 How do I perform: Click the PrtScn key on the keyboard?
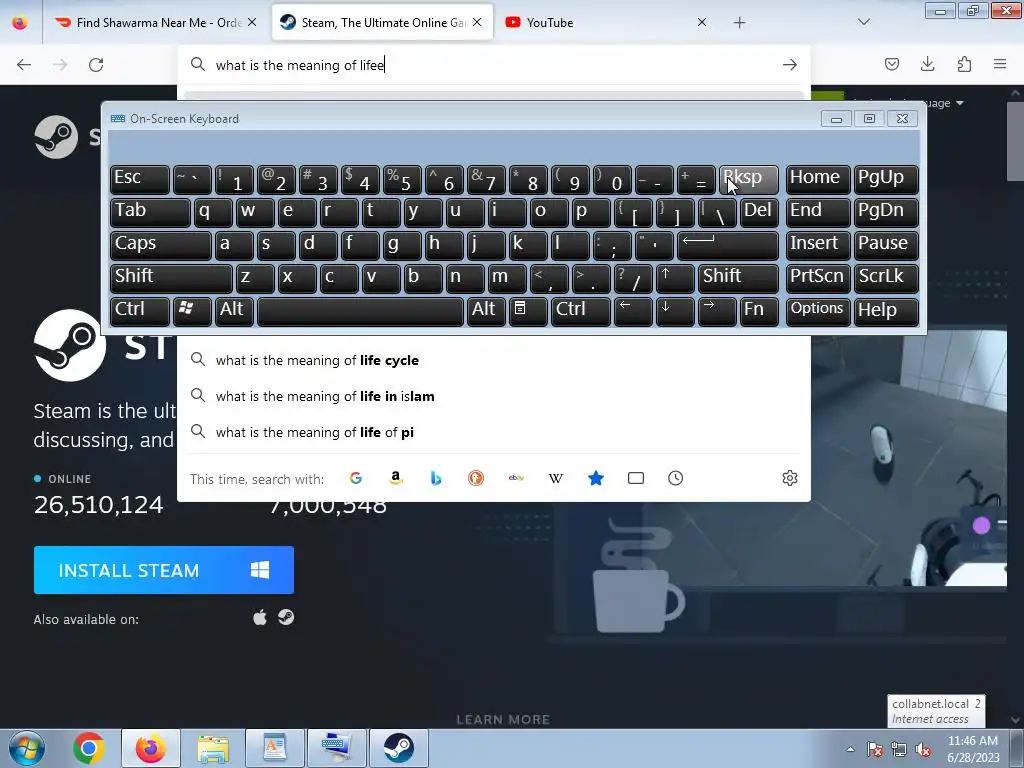tap(818, 278)
